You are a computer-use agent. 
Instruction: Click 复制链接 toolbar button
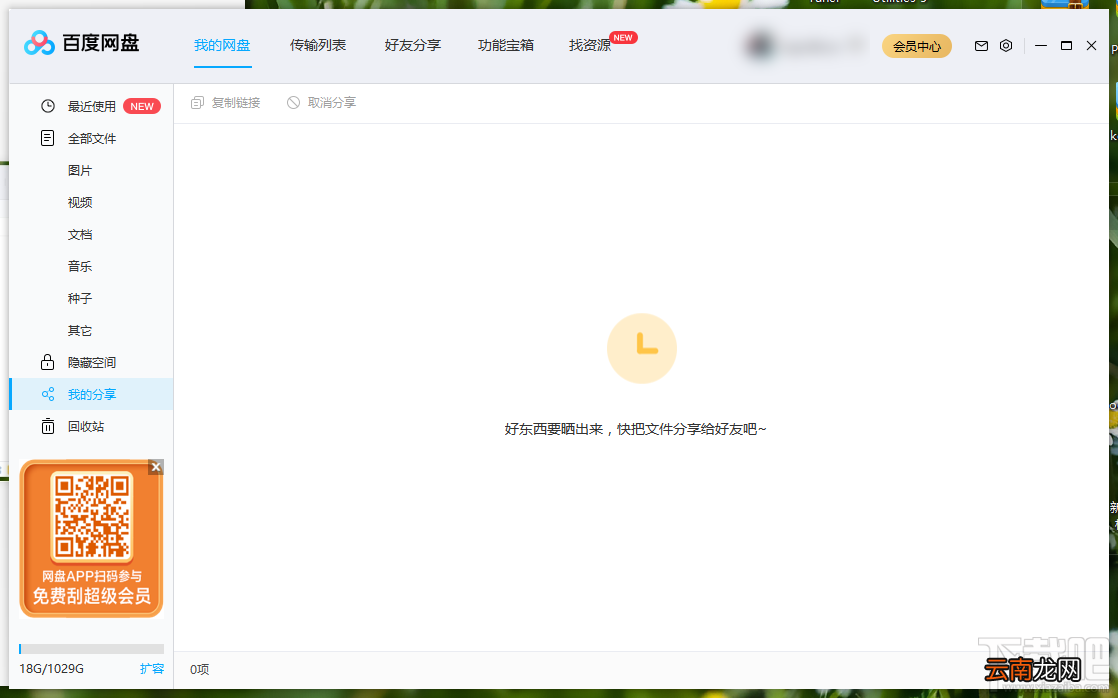click(226, 103)
